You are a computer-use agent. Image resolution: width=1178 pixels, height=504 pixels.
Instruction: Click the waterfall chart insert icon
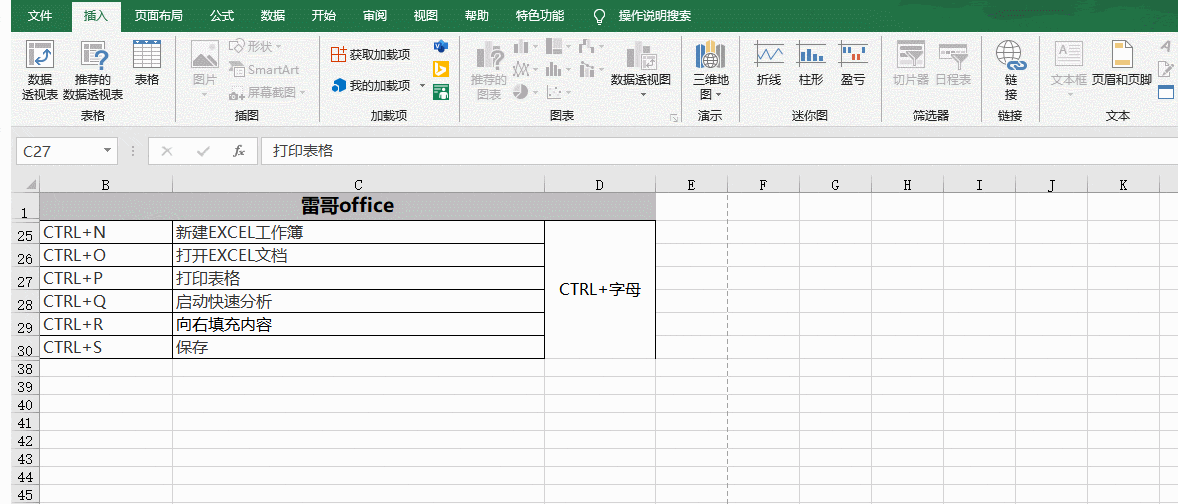(587, 47)
